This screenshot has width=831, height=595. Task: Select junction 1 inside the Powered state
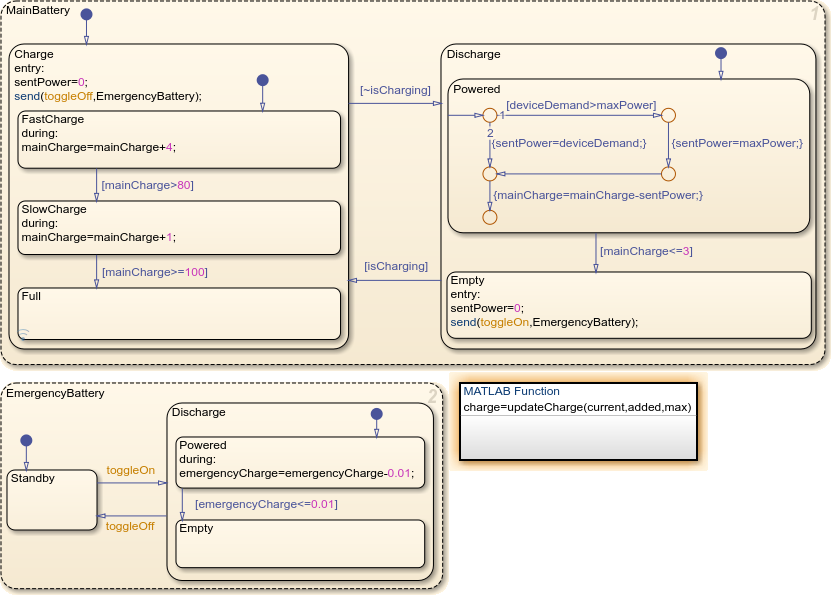click(489, 113)
